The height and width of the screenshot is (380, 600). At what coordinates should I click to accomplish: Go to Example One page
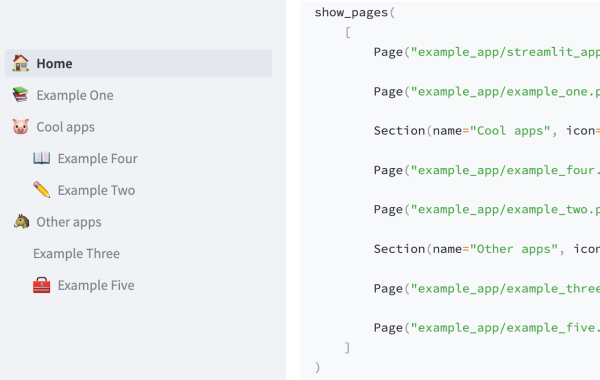(x=139, y=95)
